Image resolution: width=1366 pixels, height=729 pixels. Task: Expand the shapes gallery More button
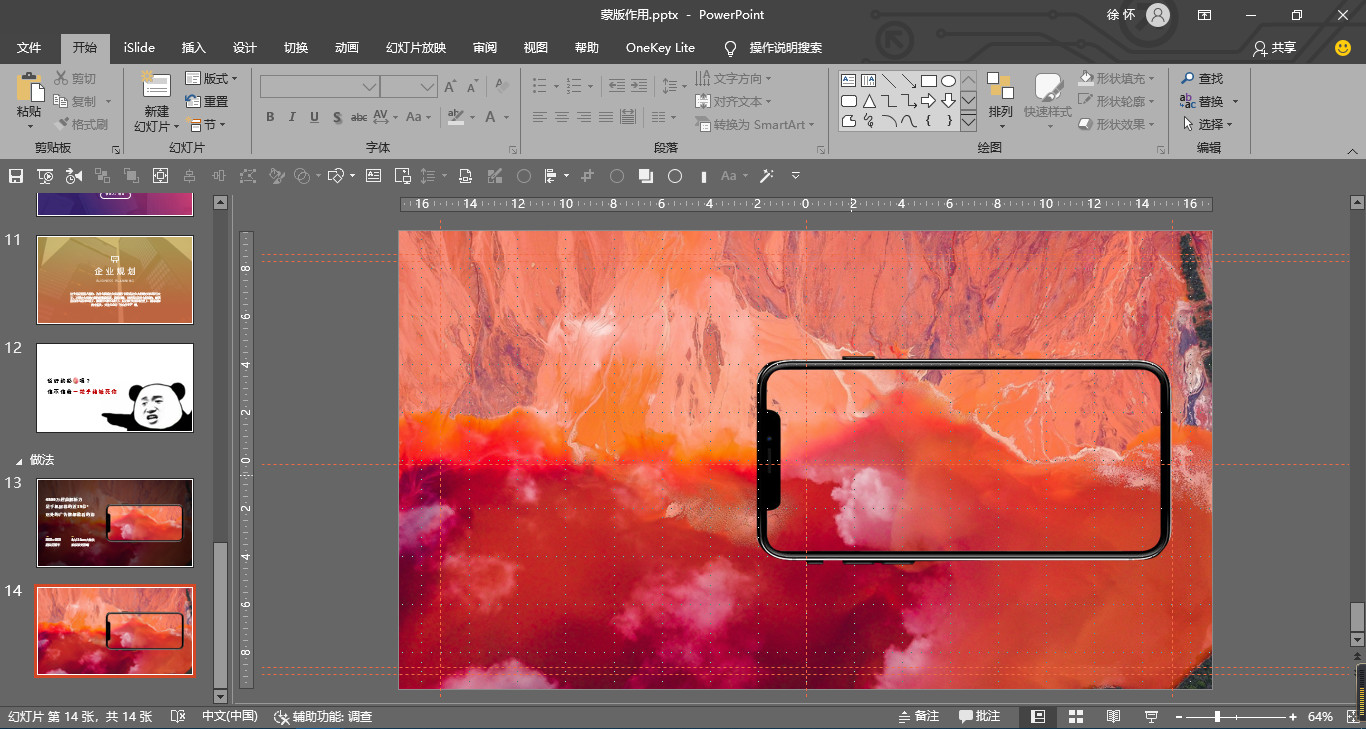(968, 122)
